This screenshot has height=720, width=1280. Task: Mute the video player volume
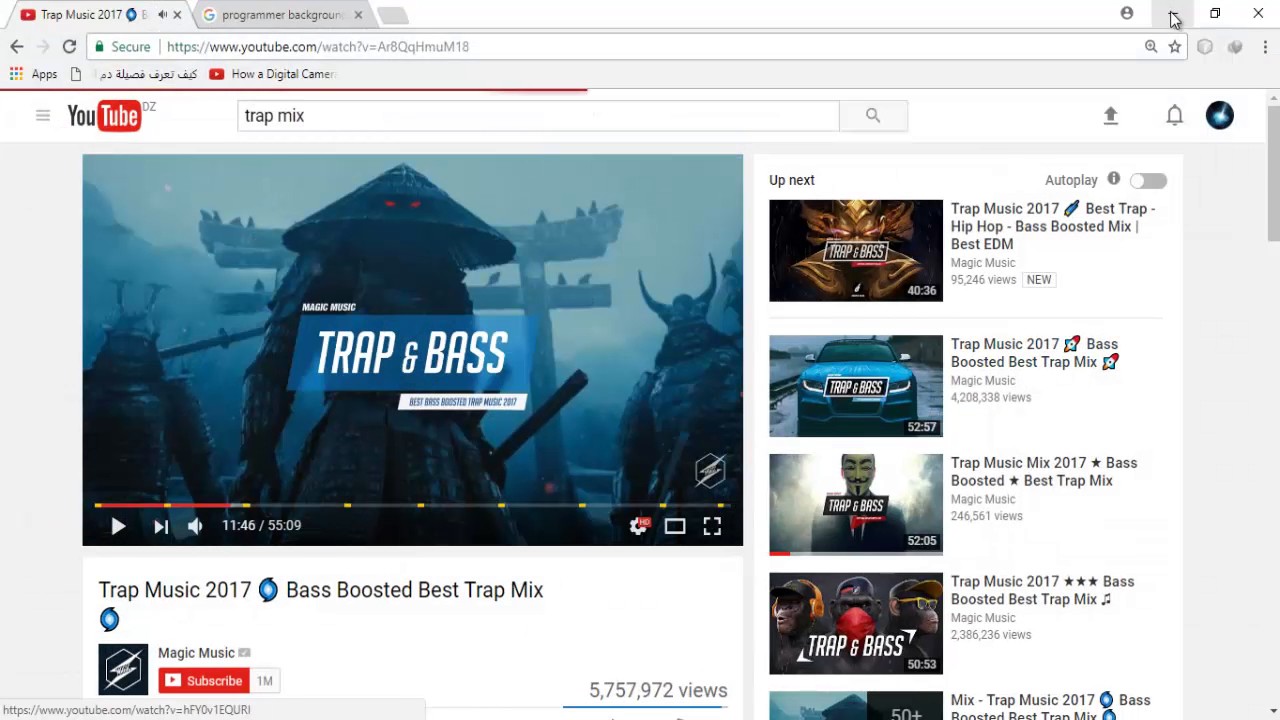(x=195, y=526)
